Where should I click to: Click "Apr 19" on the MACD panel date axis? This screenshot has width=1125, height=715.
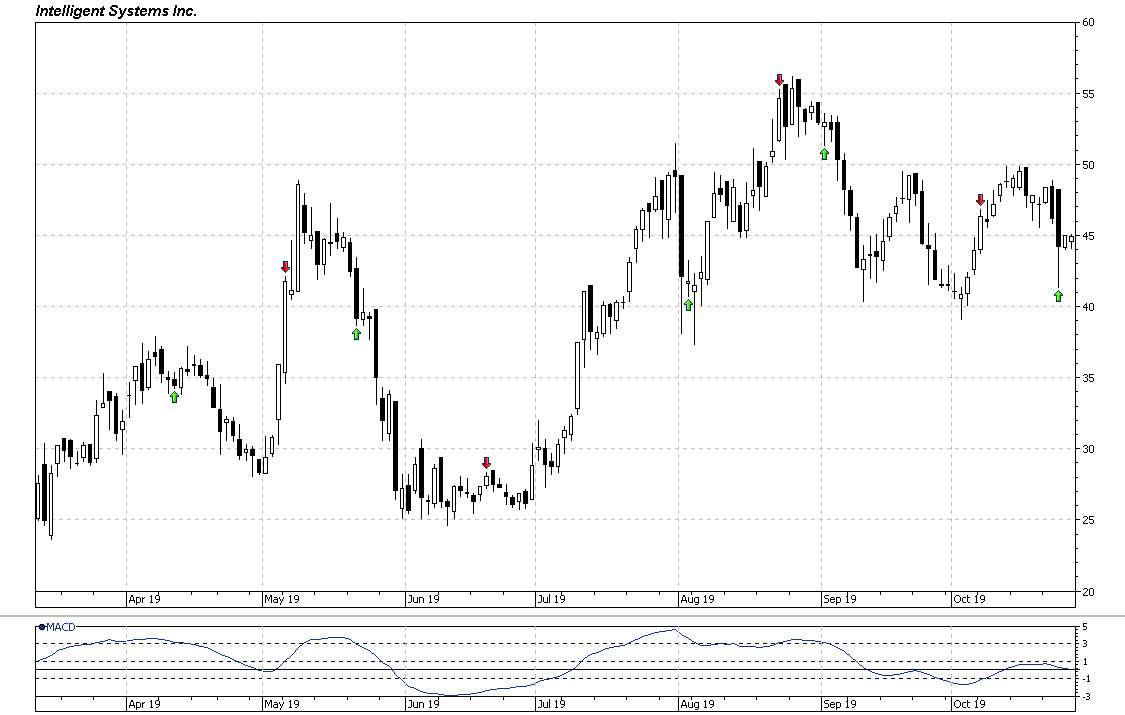pyautogui.click(x=144, y=704)
